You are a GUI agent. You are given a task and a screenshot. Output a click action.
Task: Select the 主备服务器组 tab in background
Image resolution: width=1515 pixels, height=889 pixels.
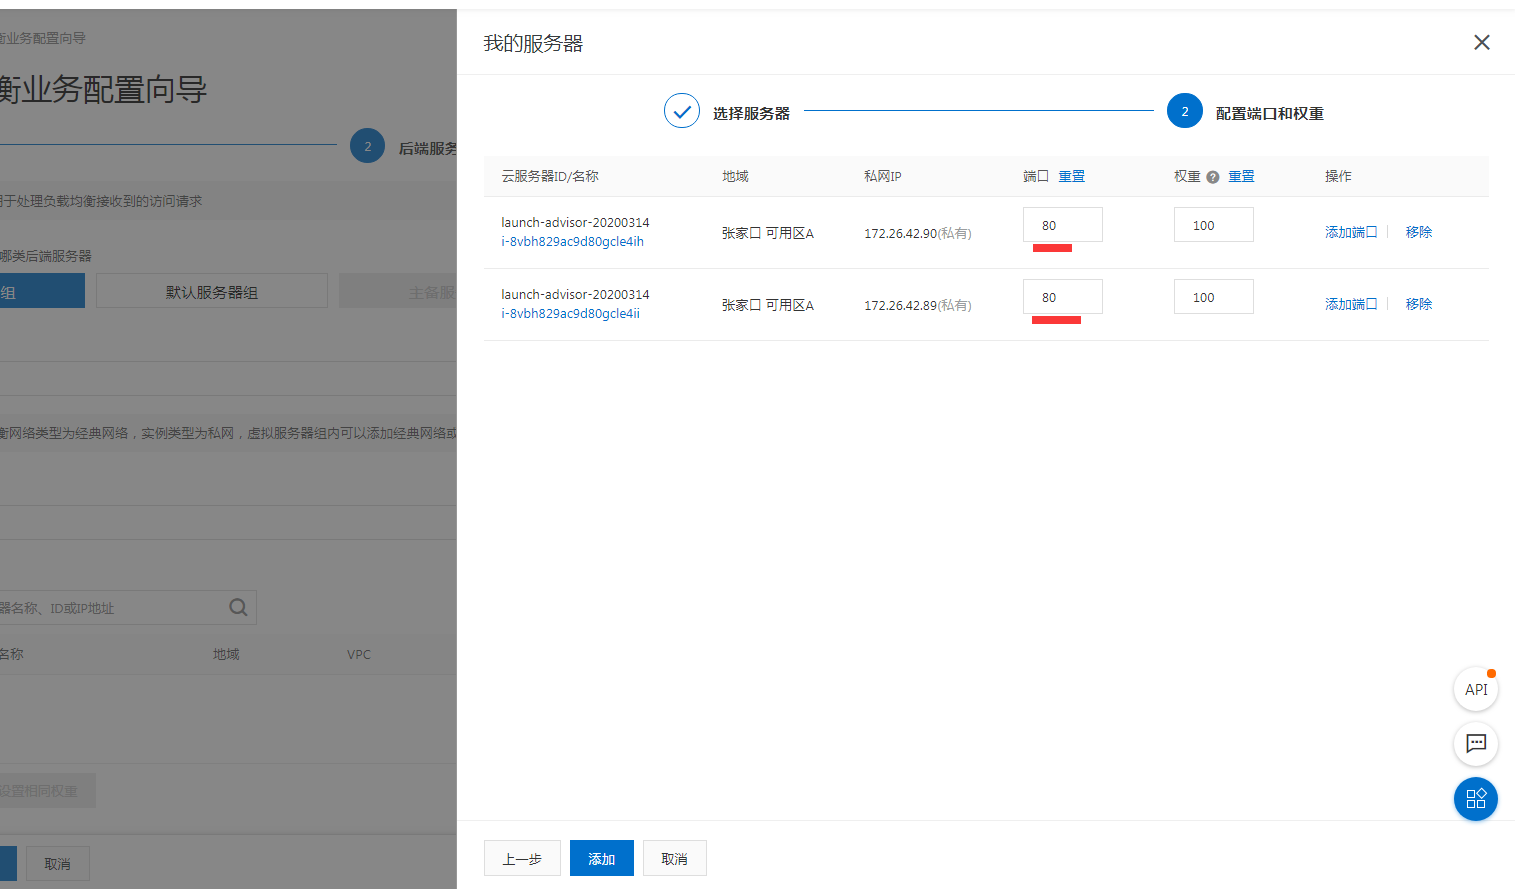pos(398,291)
